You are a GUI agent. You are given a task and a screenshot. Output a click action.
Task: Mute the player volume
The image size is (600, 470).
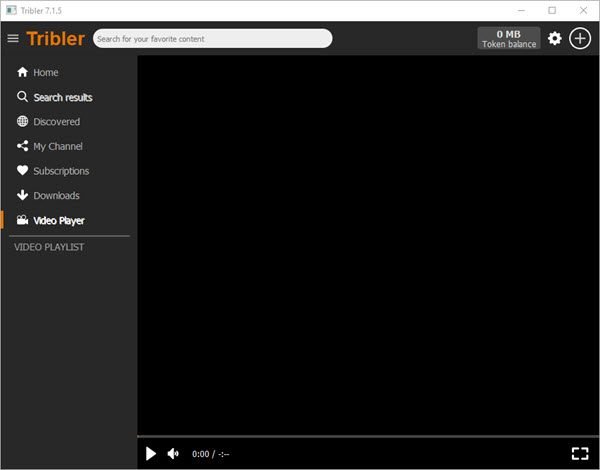pos(173,454)
